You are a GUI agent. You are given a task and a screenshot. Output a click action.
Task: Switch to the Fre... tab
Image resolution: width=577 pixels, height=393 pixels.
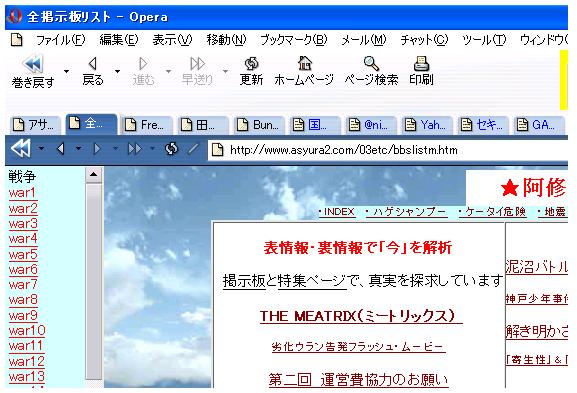tap(147, 125)
